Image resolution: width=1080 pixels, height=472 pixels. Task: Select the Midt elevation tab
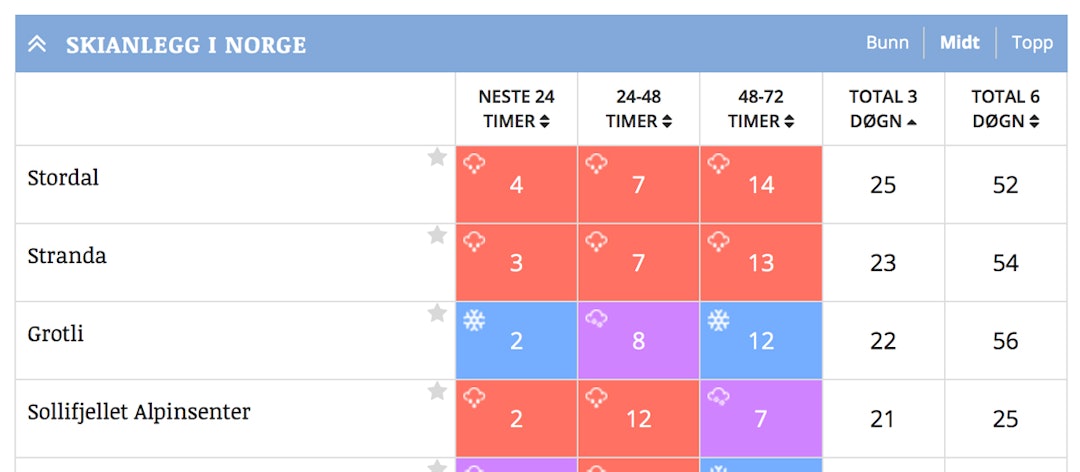[960, 43]
